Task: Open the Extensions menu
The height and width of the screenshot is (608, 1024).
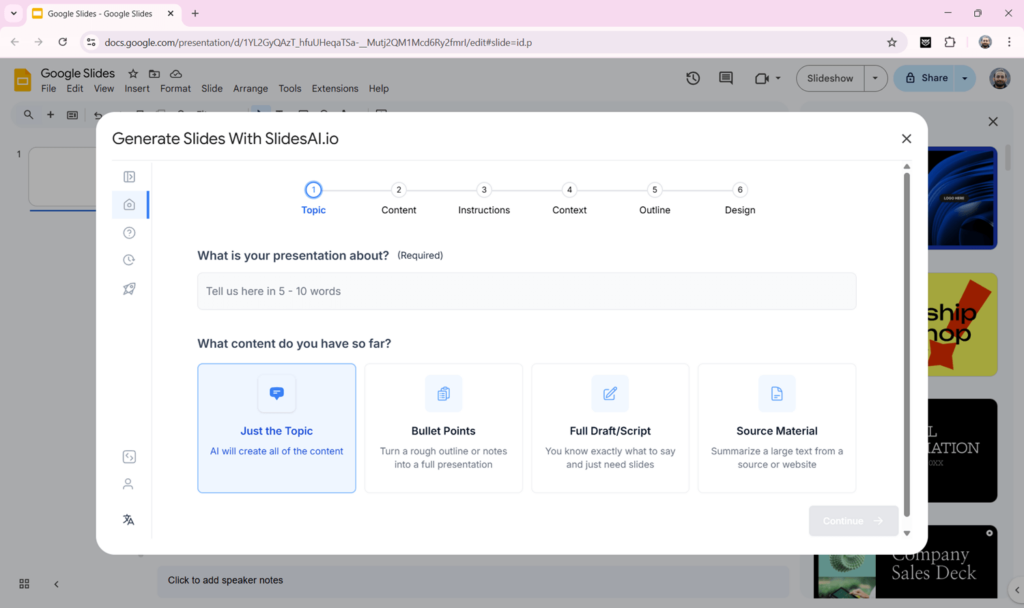Action: pyautogui.click(x=334, y=88)
